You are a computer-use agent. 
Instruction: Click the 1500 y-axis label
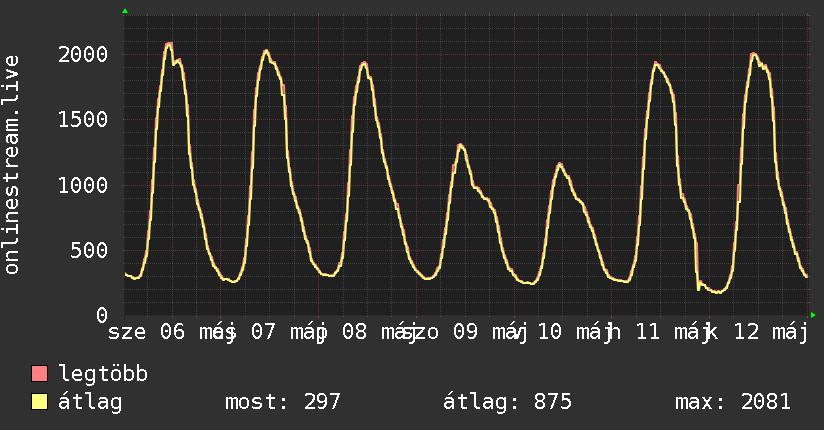pyautogui.click(x=83, y=119)
